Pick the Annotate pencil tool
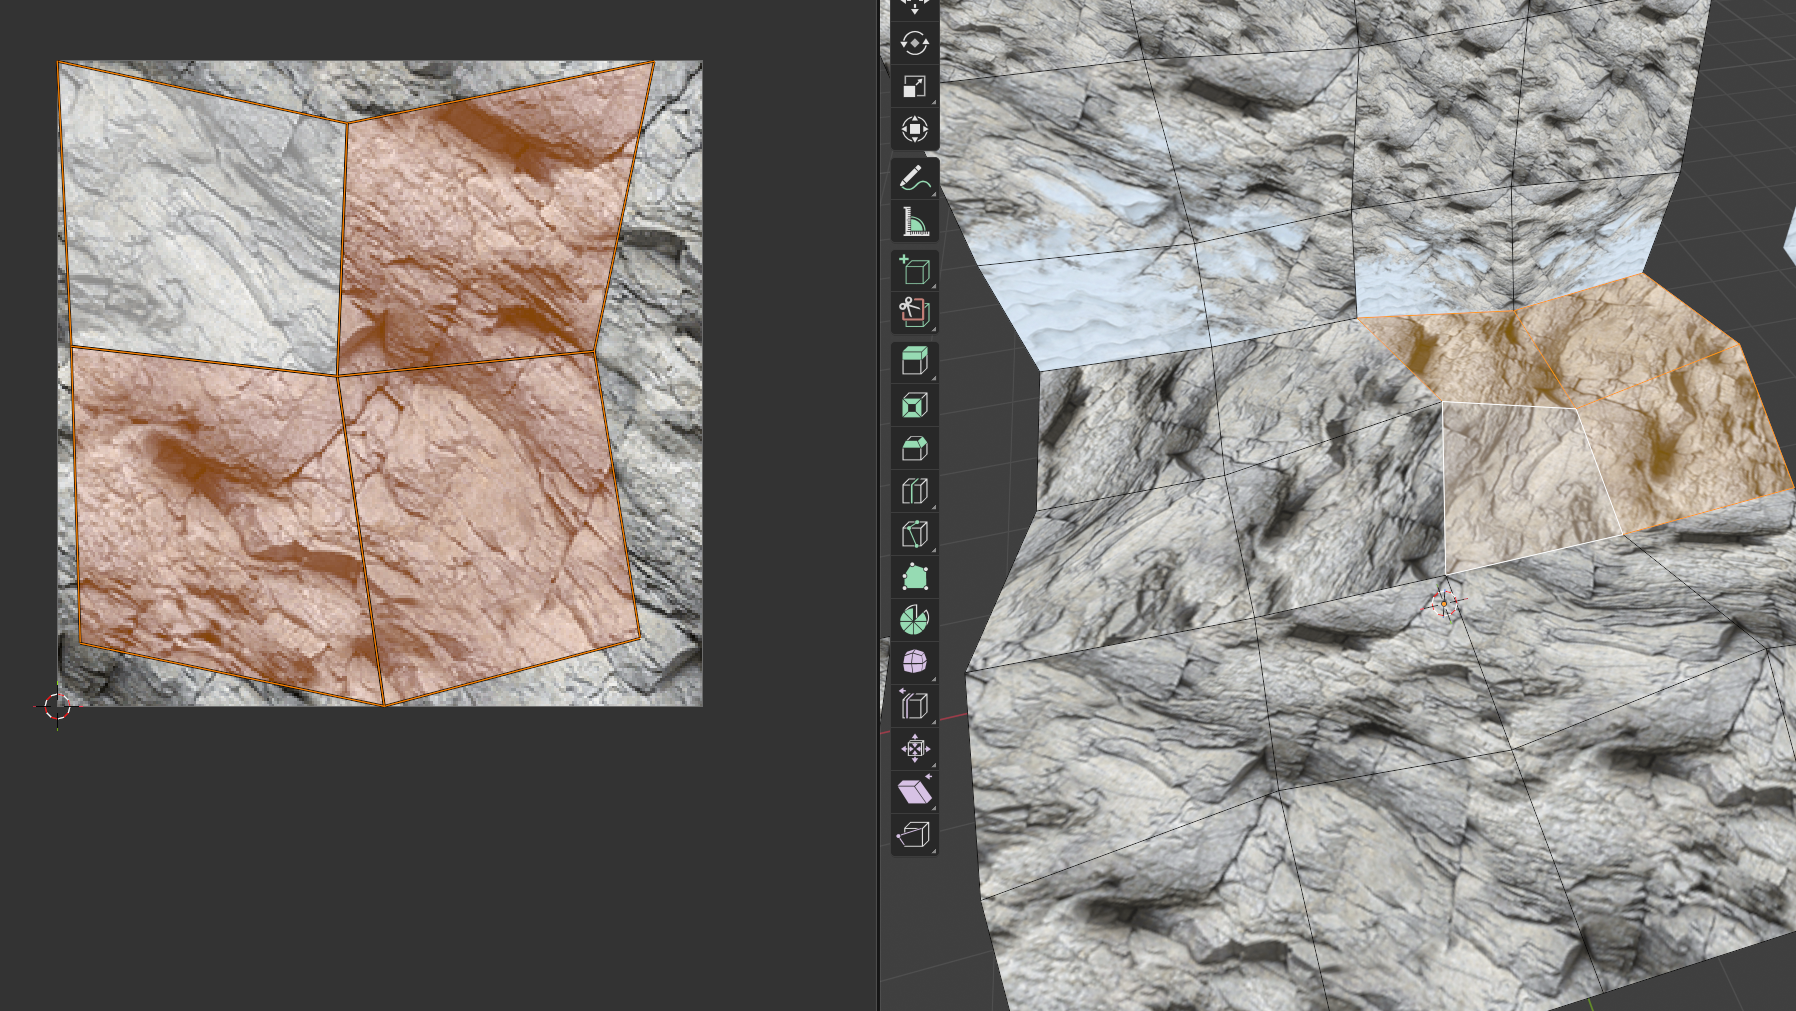1796x1011 pixels. point(914,179)
